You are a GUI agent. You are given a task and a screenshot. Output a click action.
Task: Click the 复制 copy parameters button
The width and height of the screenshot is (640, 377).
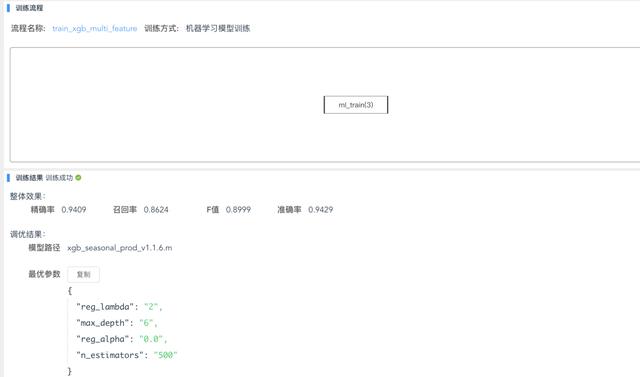click(83, 274)
